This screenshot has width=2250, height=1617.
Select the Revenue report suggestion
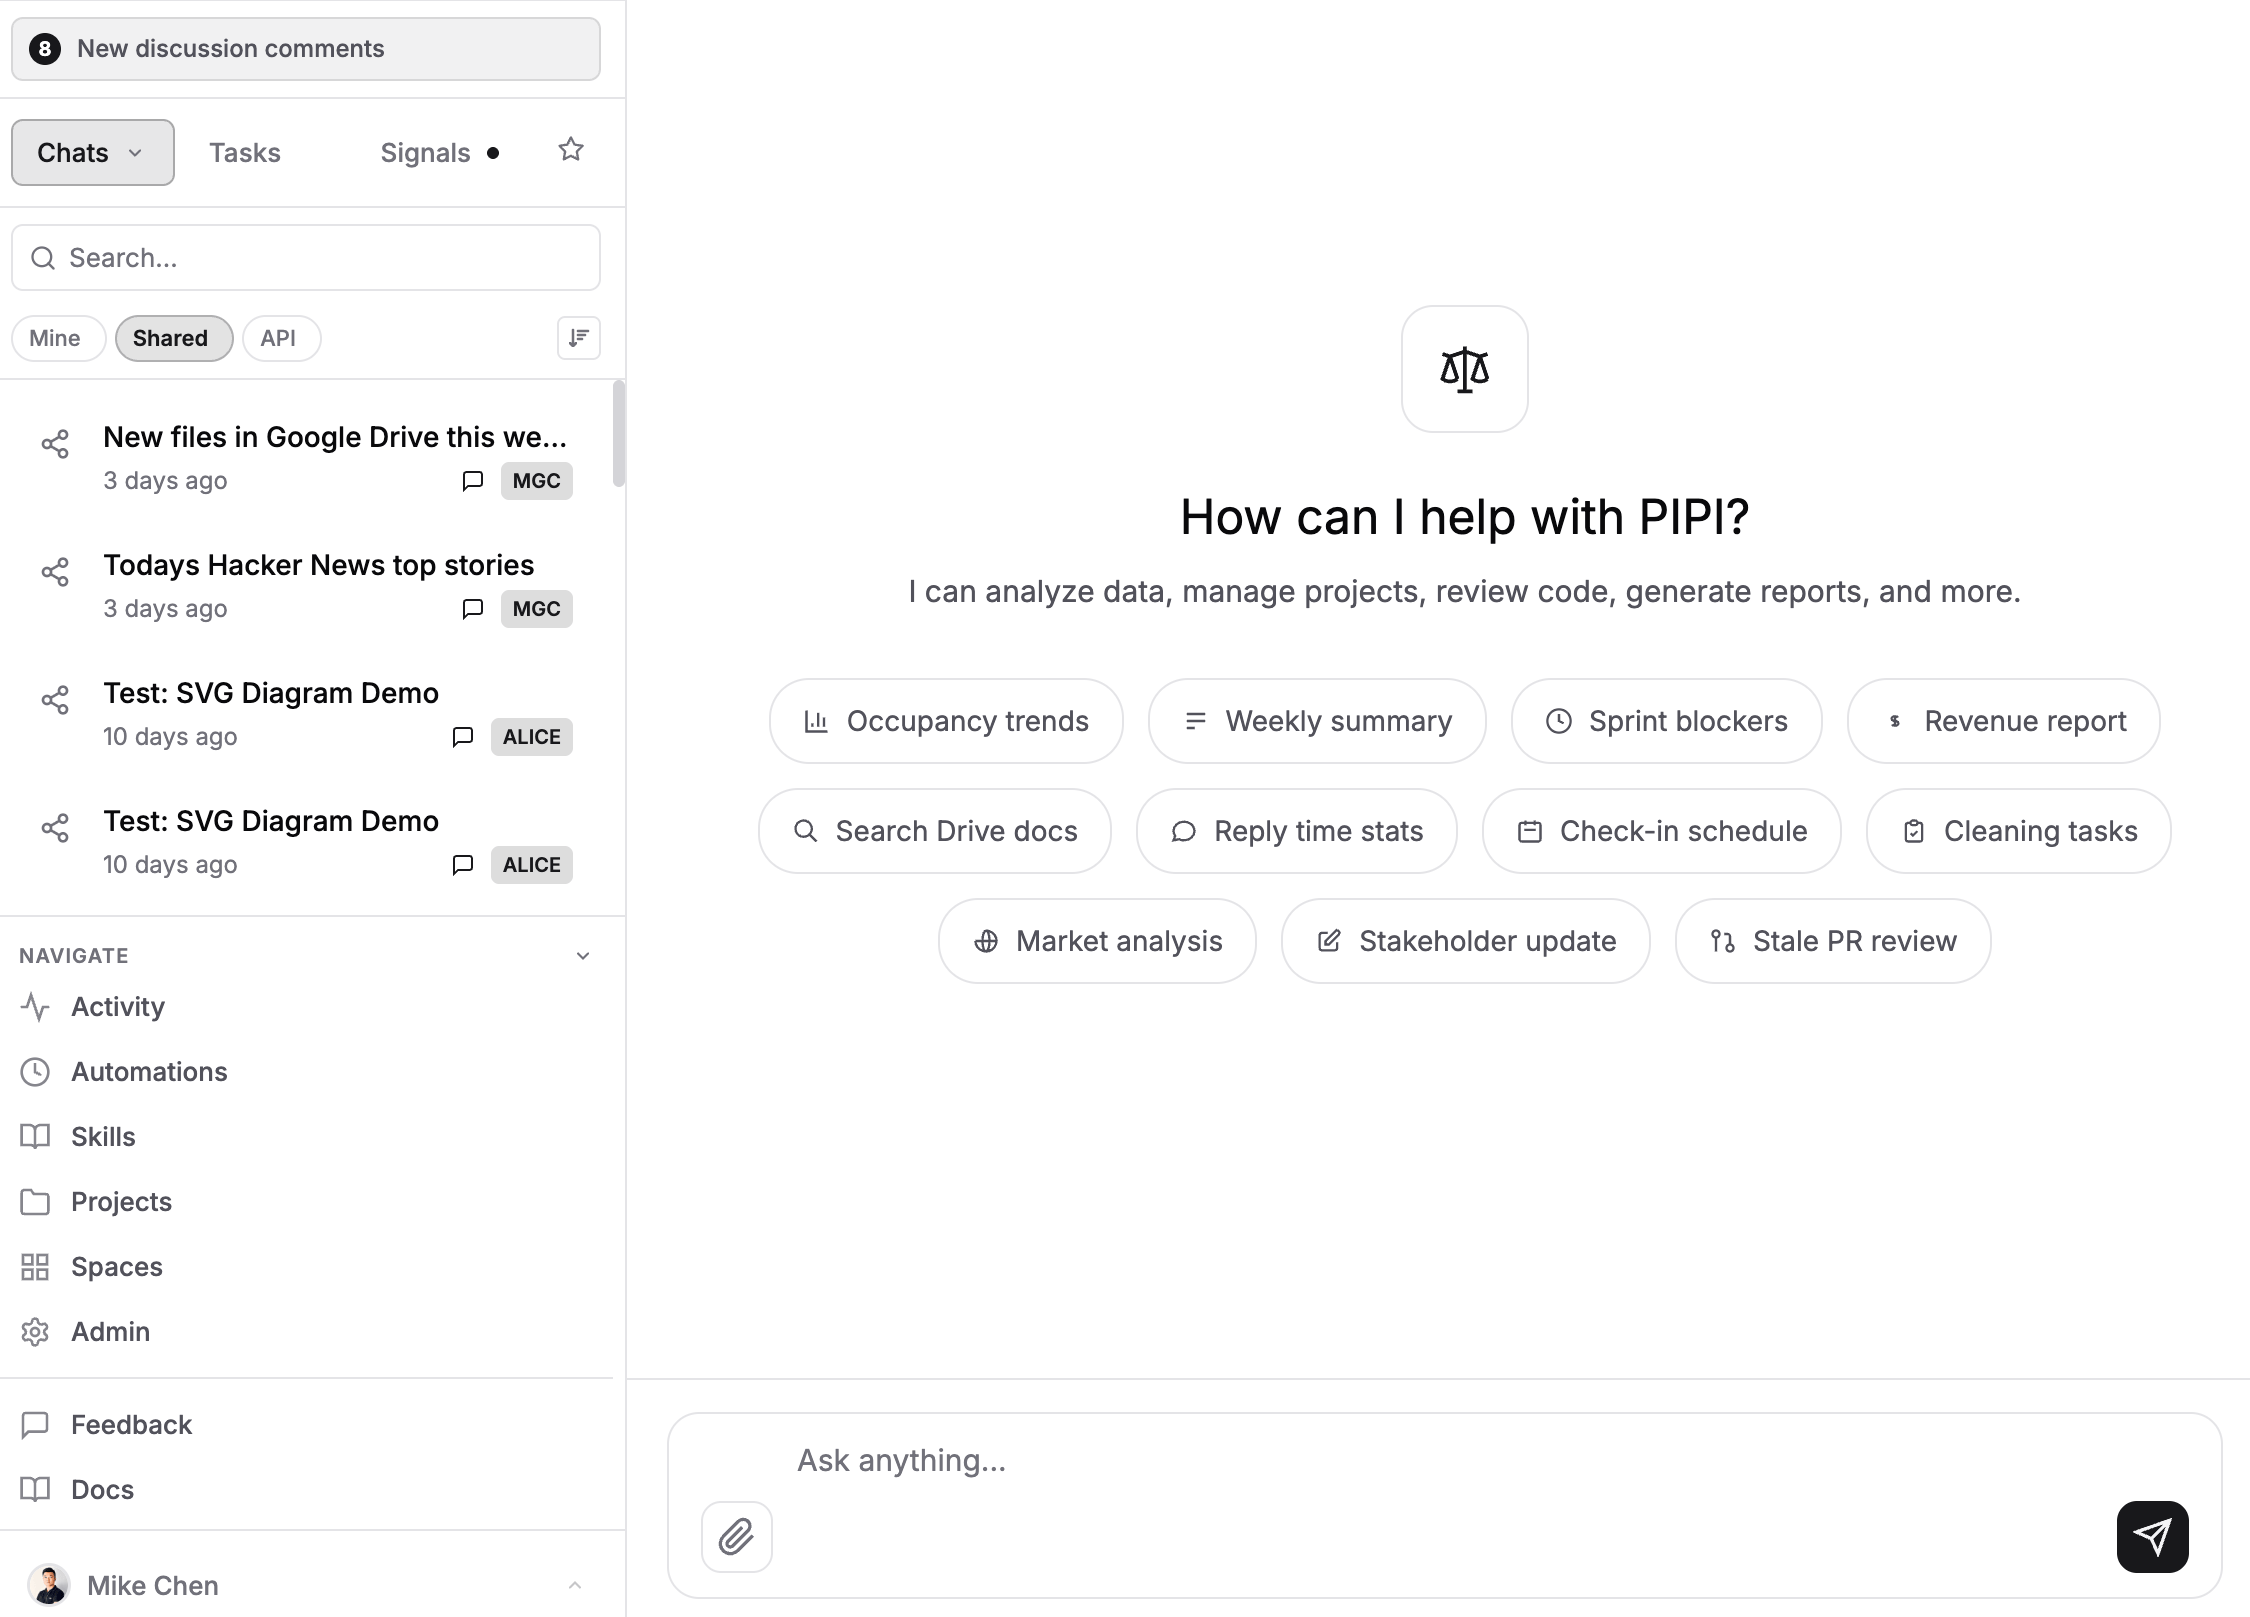2004,721
